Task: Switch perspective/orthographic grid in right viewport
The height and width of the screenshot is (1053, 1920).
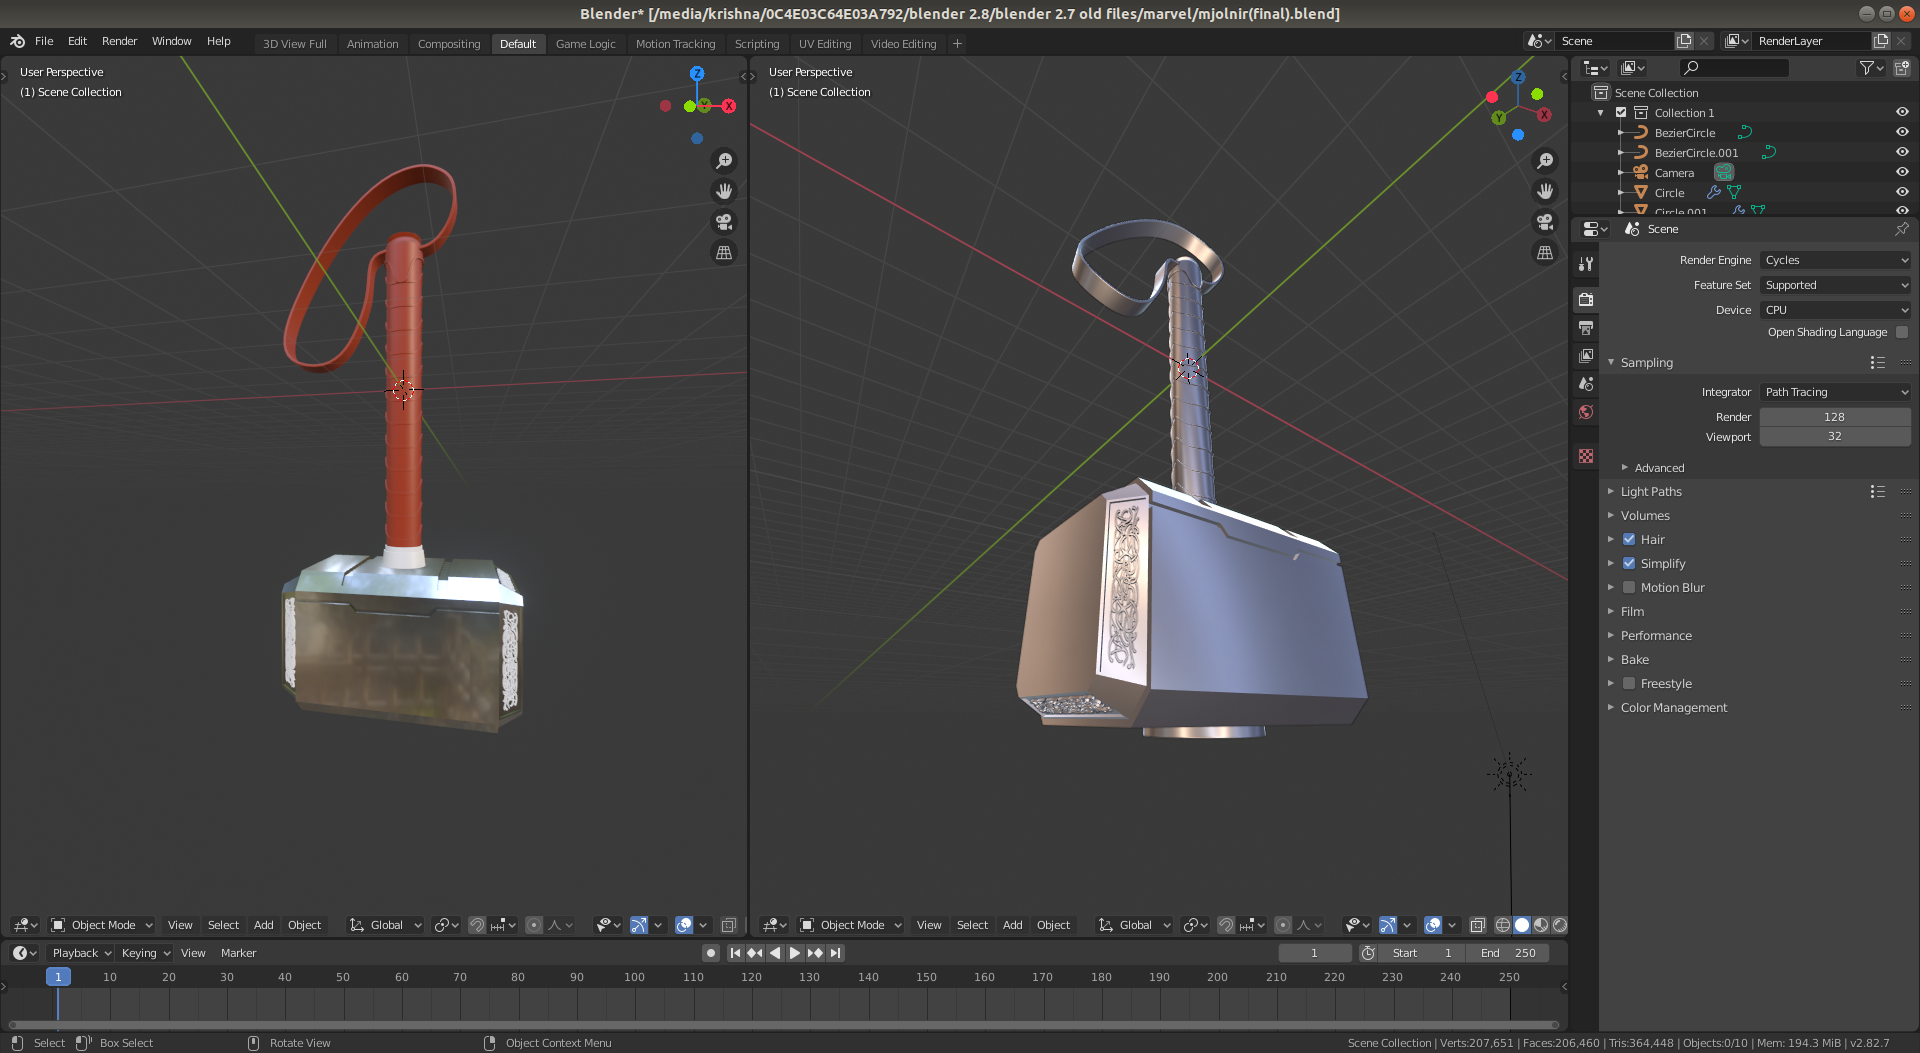Action: (x=1545, y=253)
